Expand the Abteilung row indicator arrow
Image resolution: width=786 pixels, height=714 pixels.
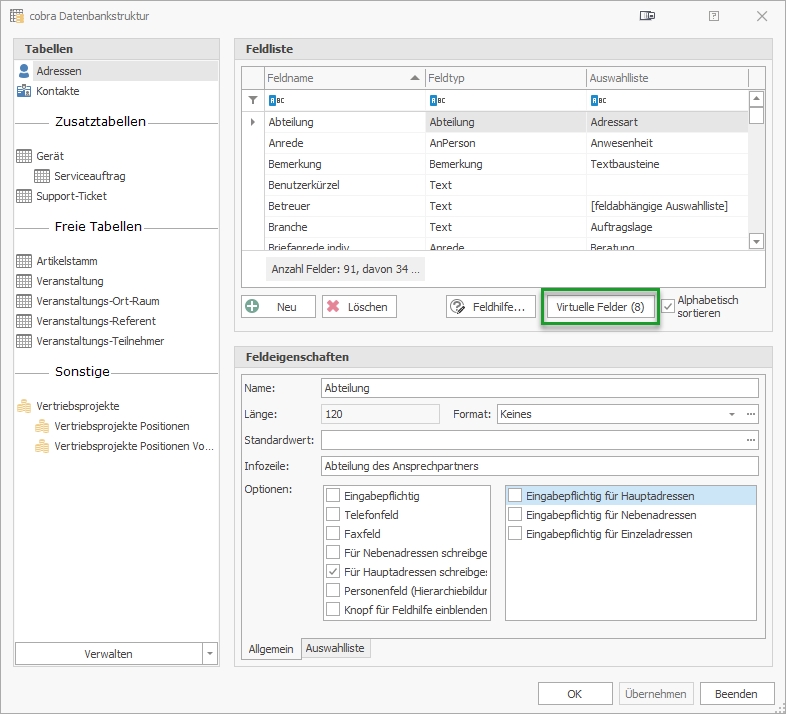pyautogui.click(x=253, y=122)
